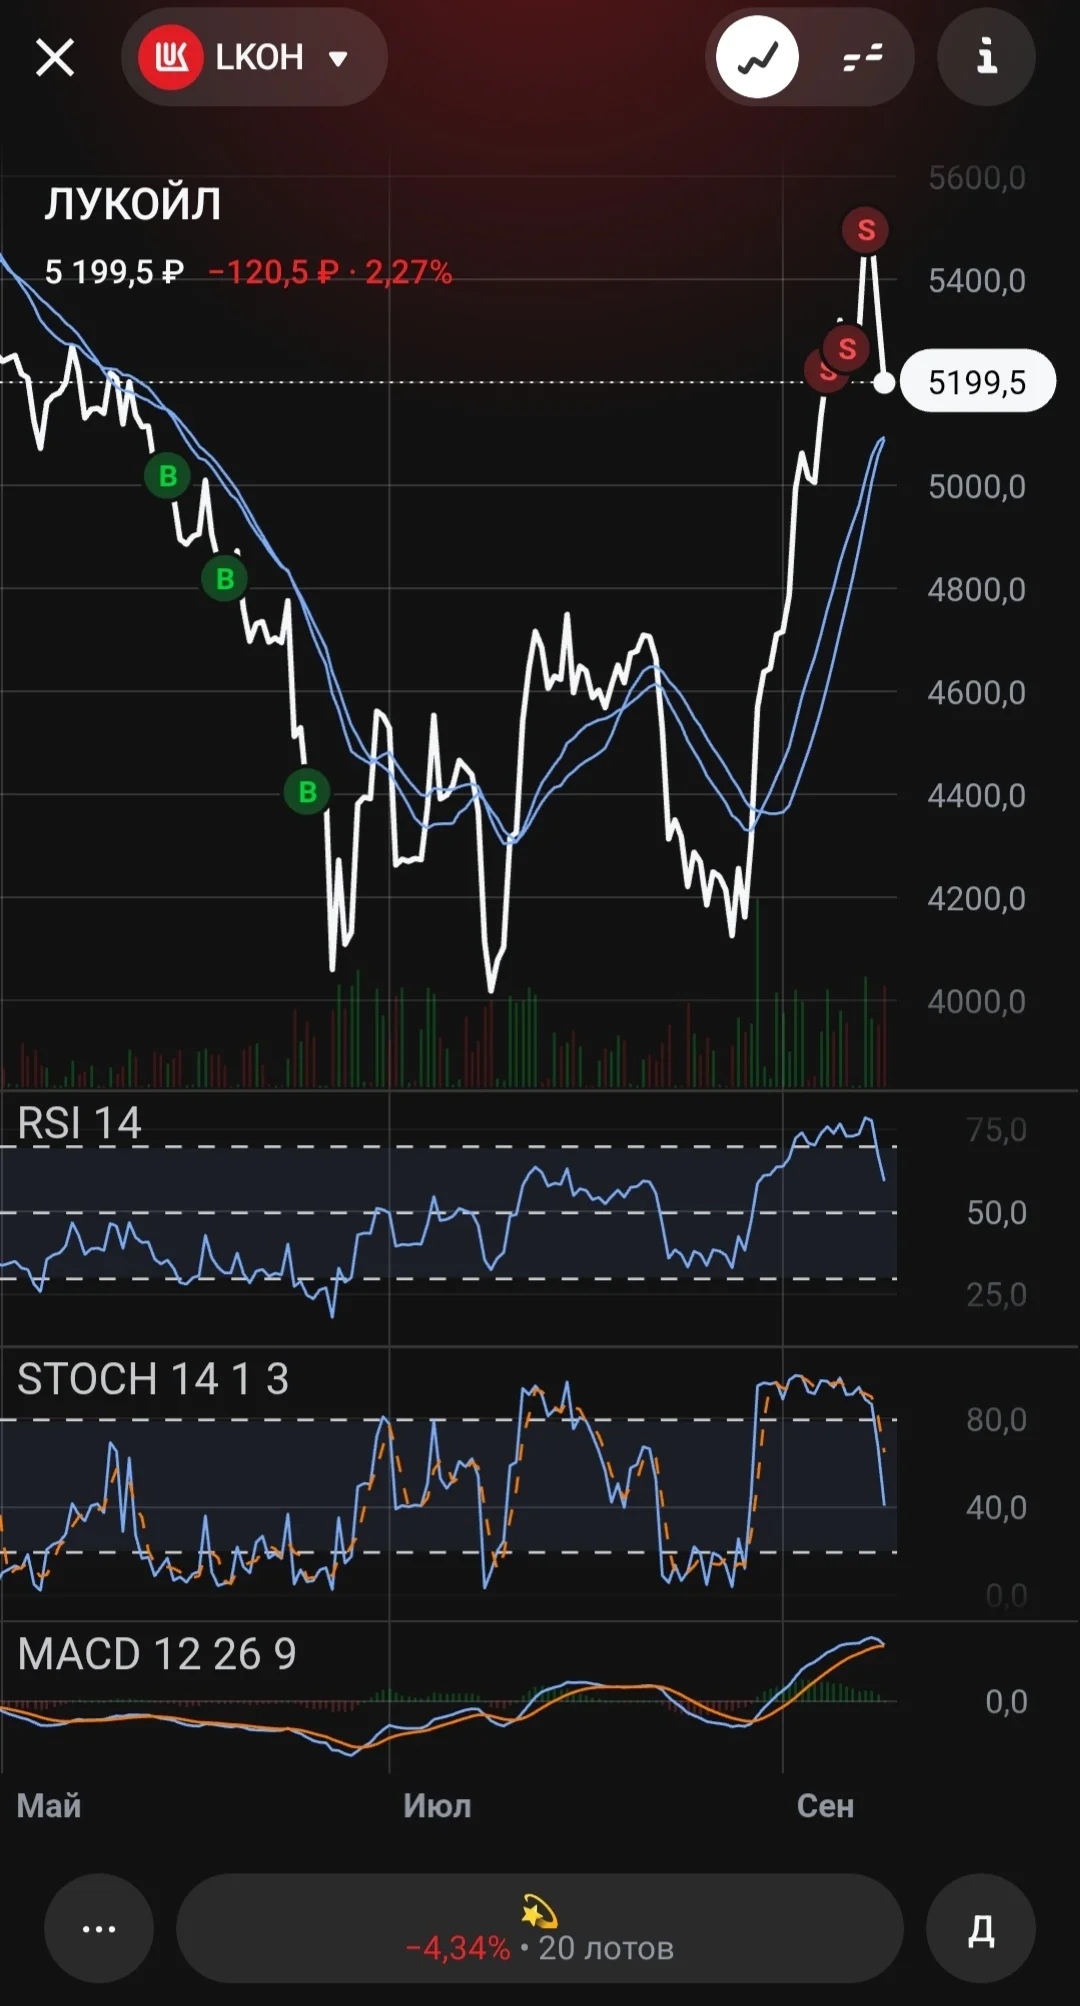
Task: Tap the current price label 5199,5
Action: tap(977, 382)
